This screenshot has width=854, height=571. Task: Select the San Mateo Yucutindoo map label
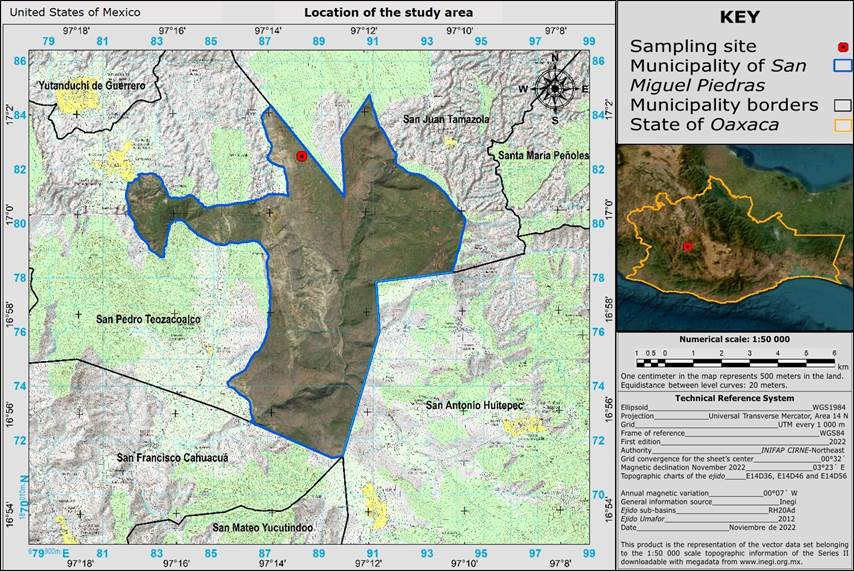pyautogui.click(x=263, y=527)
